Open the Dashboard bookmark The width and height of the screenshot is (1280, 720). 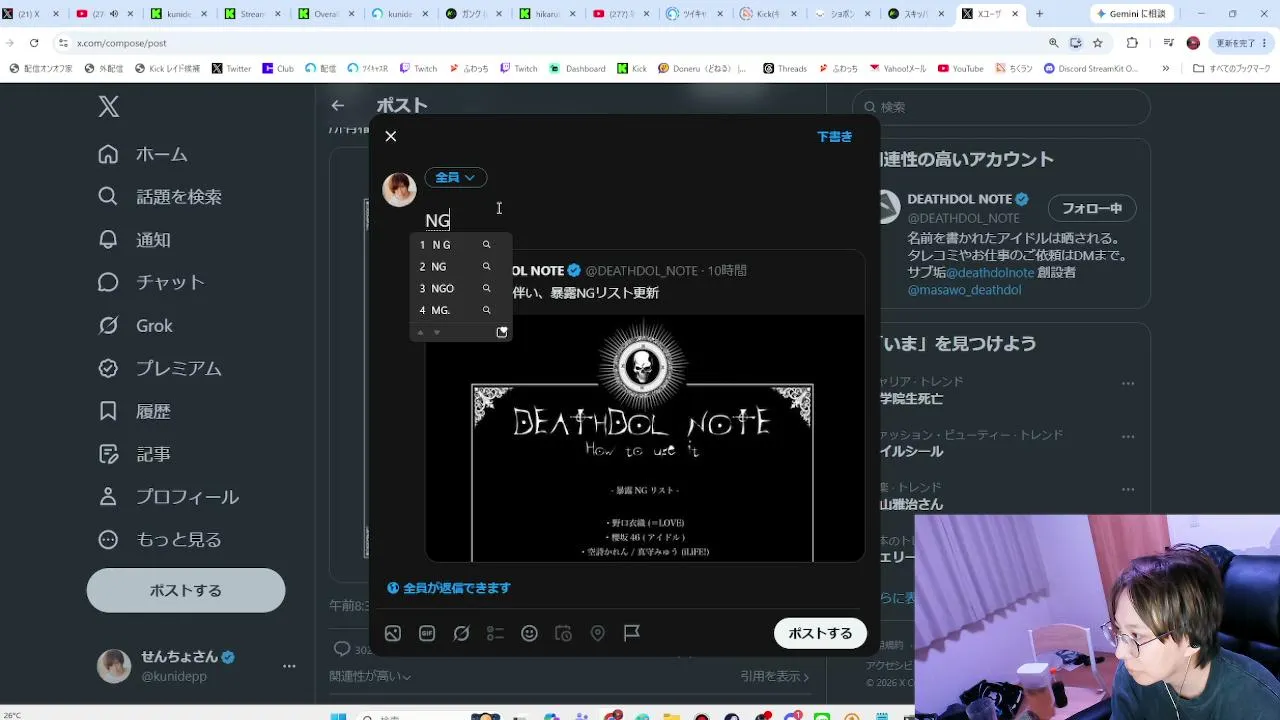tap(578, 69)
